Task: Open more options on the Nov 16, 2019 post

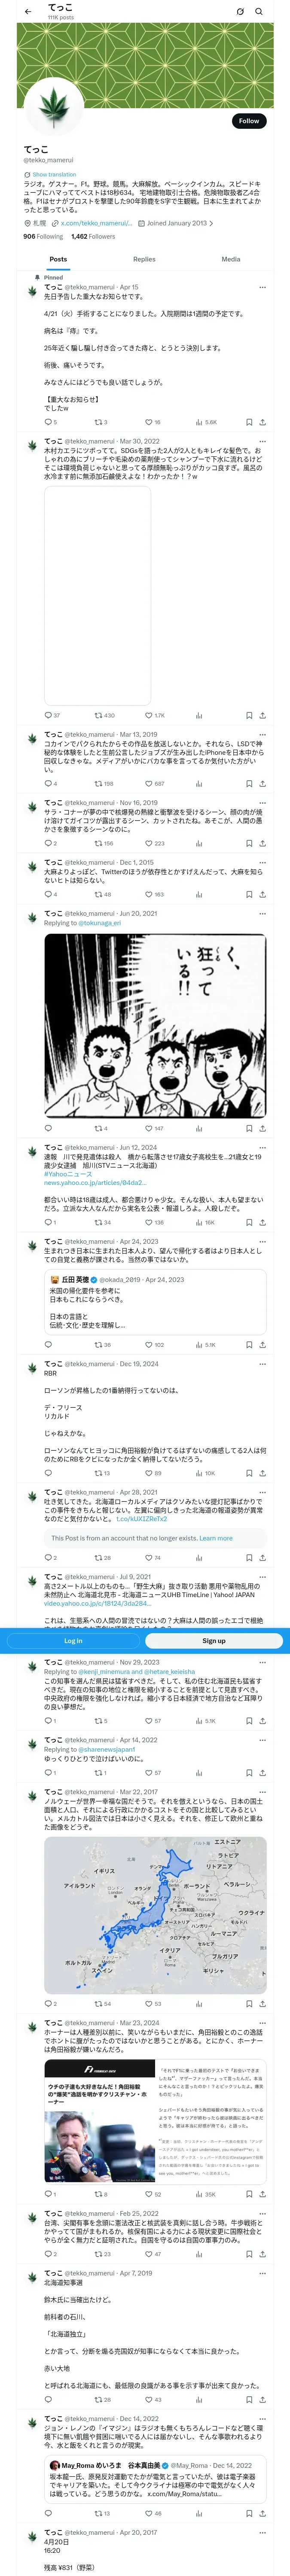Action: (262, 803)
